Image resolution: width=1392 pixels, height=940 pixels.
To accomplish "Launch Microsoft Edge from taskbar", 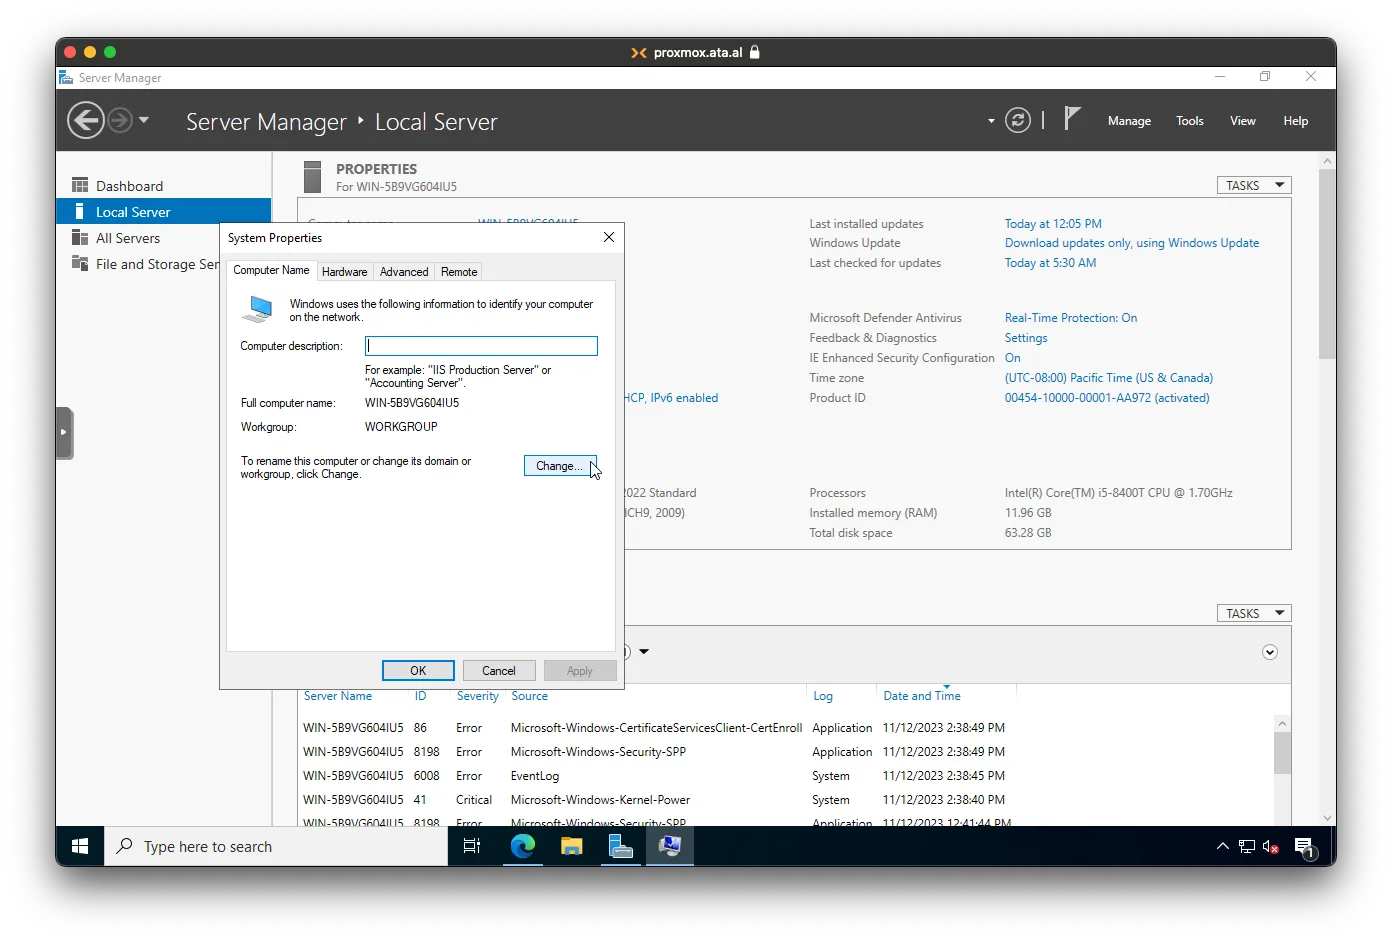I will pyautogui.click(x=522, y=846).
